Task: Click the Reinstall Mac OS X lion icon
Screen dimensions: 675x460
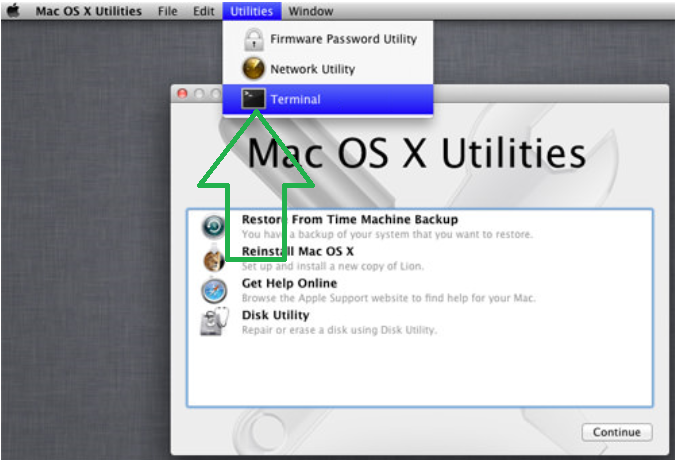Action: [214, 259]
